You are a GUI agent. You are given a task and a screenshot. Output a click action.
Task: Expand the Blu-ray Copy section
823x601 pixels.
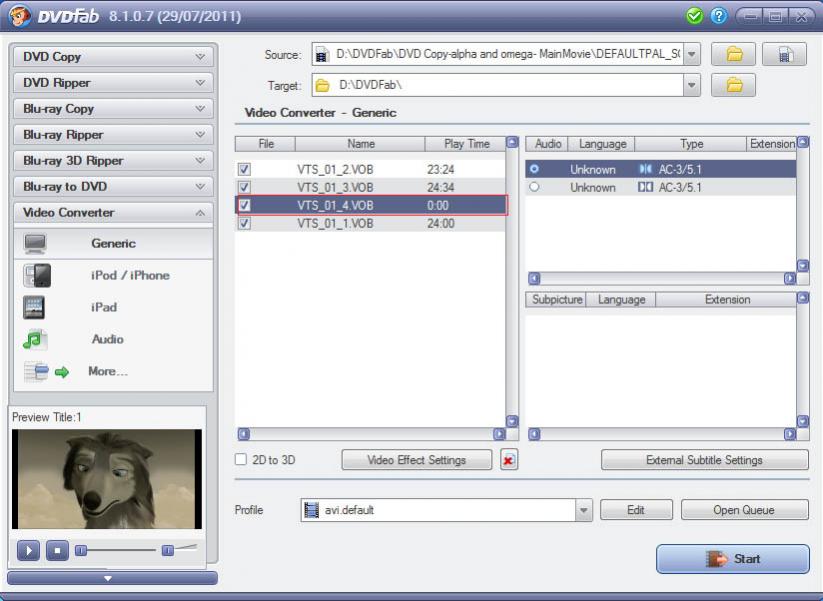[x=113, y=109]
